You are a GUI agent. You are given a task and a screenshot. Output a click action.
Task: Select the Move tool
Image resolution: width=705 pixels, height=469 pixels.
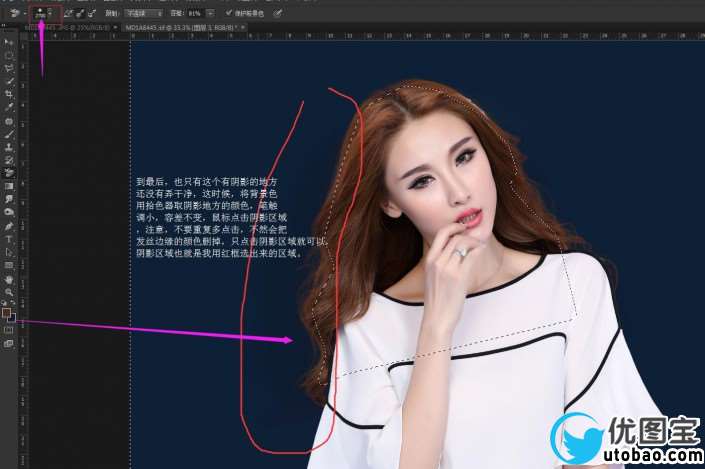click(x=9, y=42)
